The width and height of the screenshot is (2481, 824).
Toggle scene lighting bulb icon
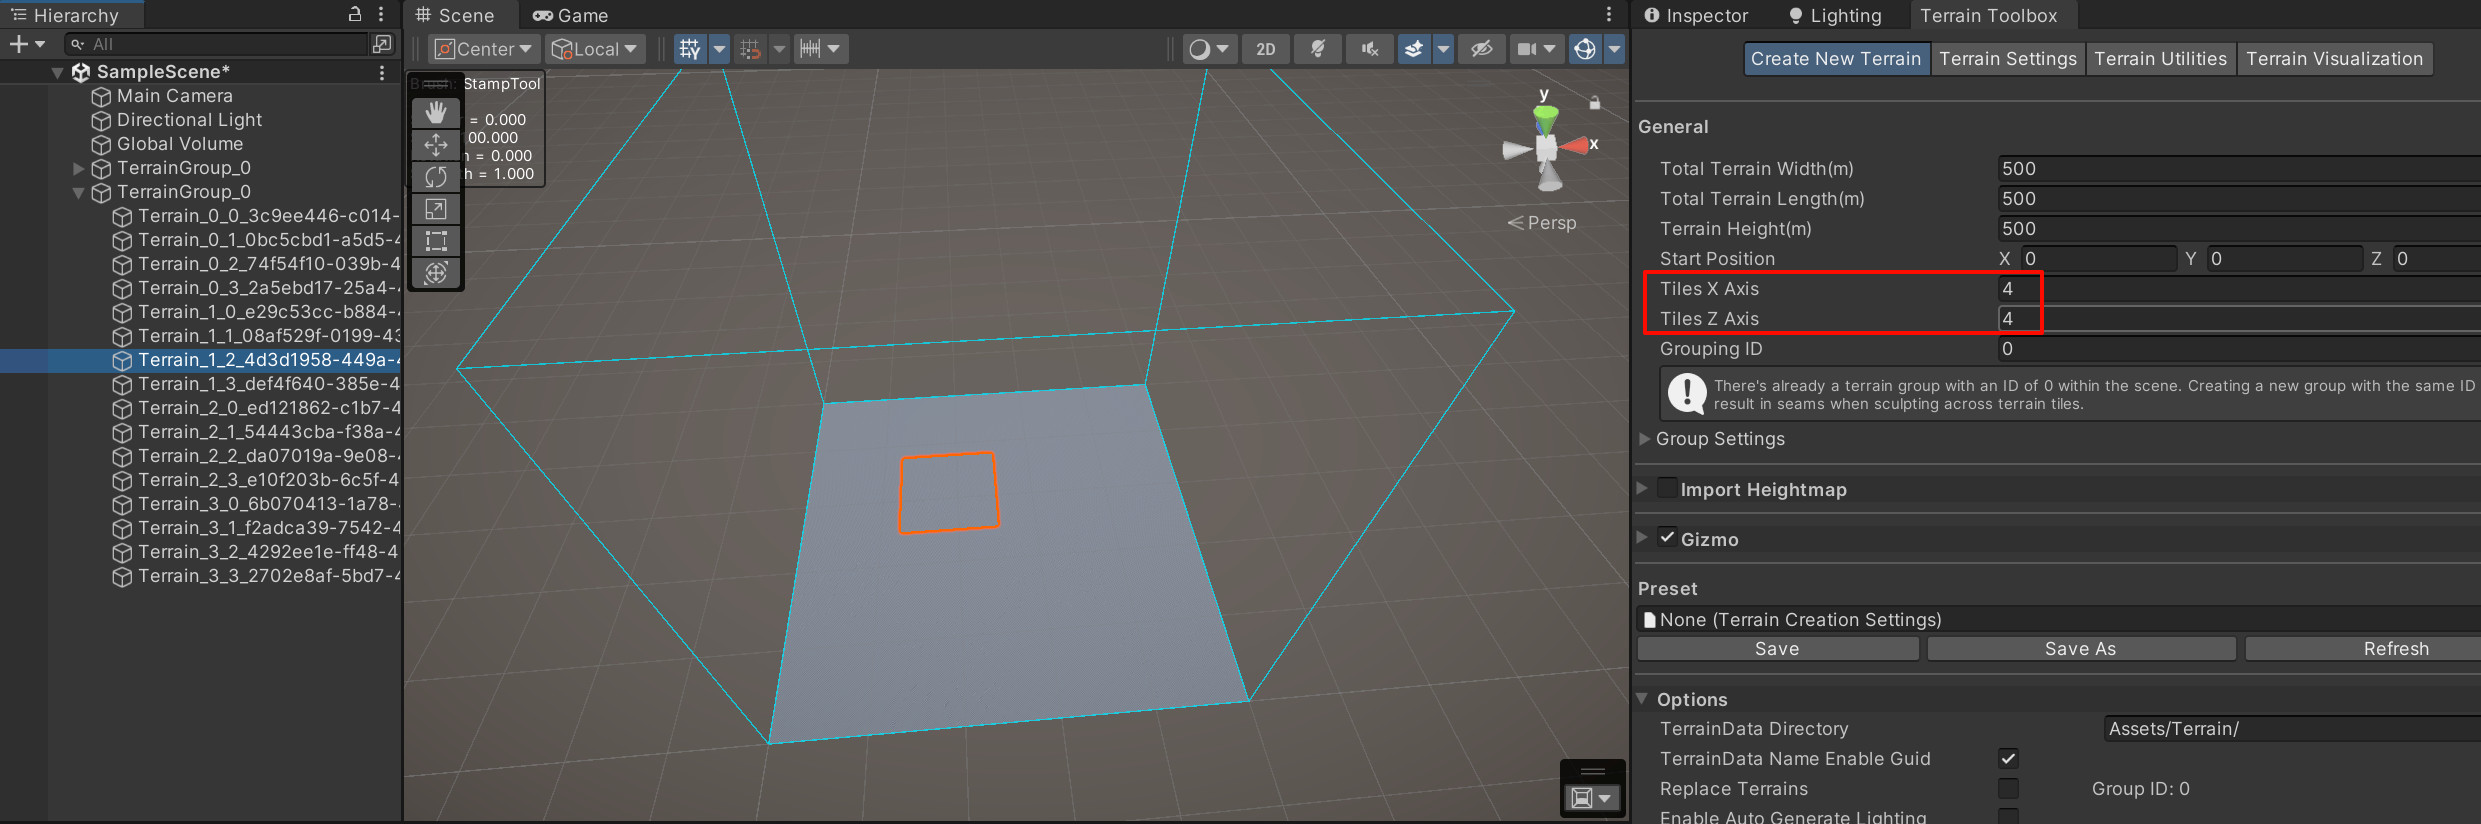point(1318,49)
